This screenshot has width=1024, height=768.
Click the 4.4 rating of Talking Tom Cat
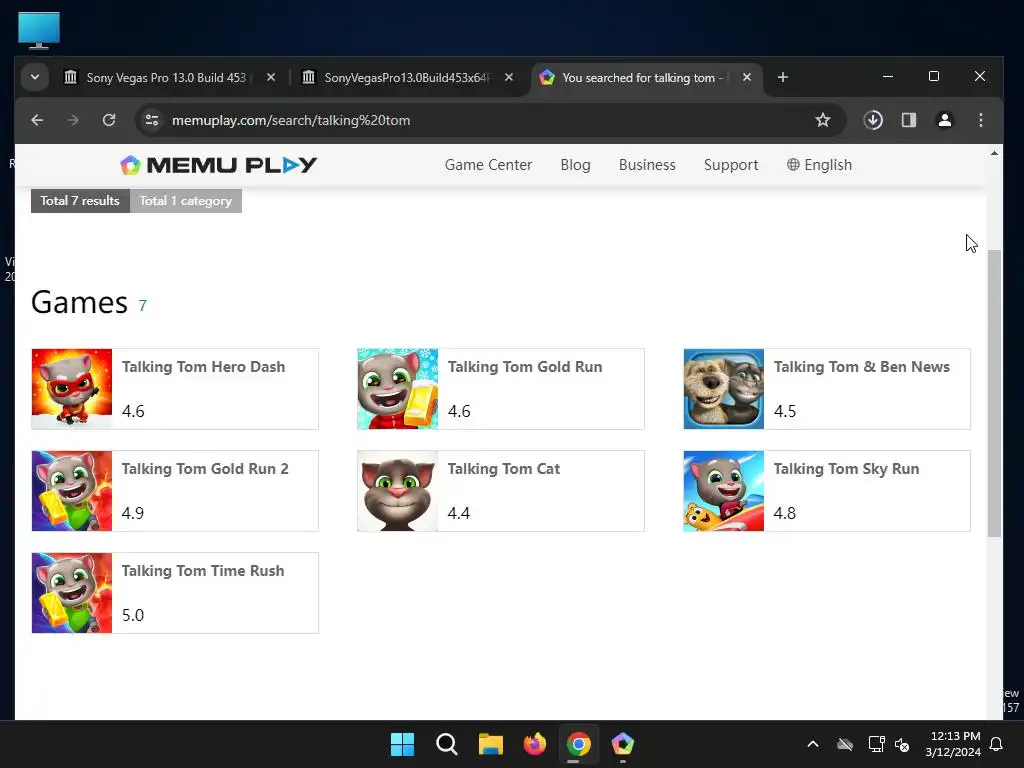458,513
